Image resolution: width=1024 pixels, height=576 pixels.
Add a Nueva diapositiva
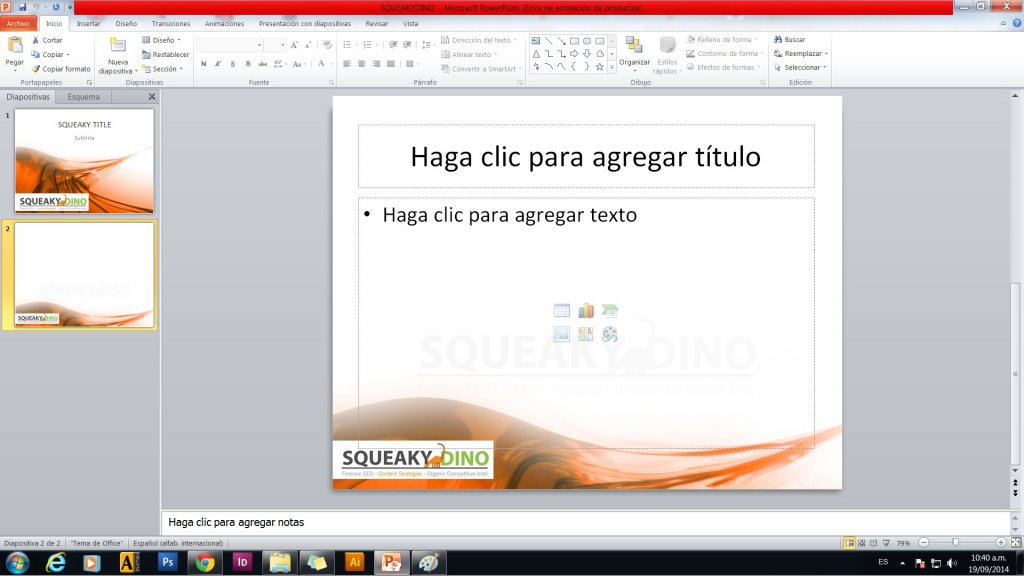[118, 55]
